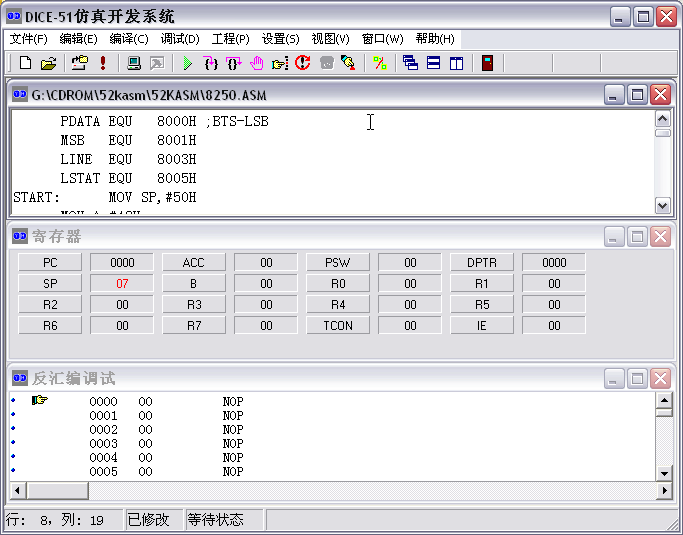Click the PC register label button

click(x=50, y=263)
